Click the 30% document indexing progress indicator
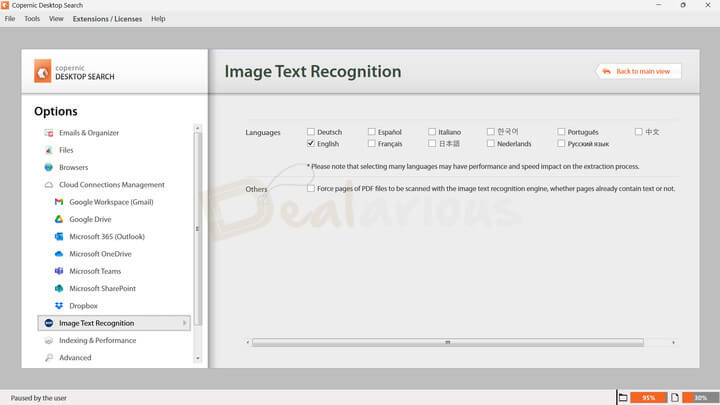Image resolution: width=720 pixels, height=405 pixels. [700, 398]
